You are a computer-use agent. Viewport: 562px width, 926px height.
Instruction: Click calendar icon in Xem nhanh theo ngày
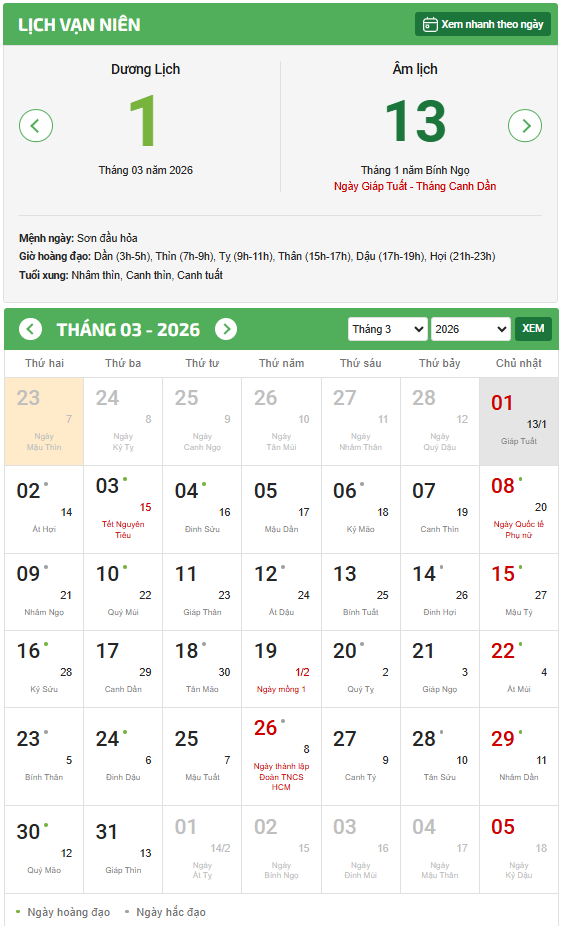point(430,24)
